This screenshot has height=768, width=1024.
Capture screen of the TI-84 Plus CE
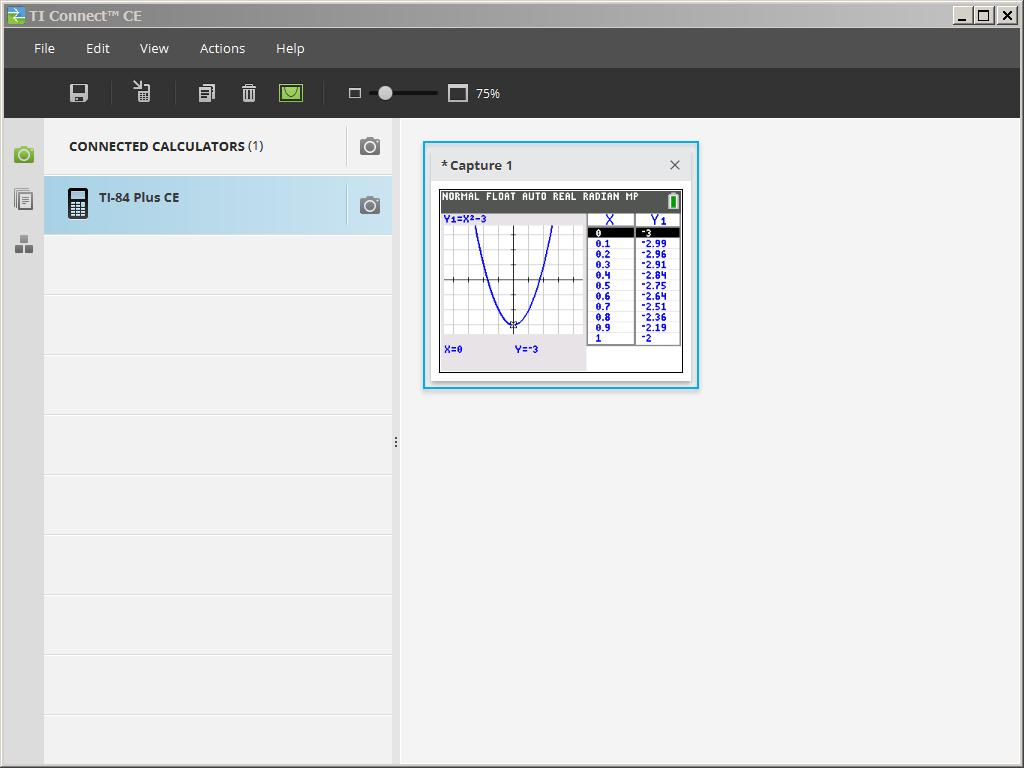(370, 206)
